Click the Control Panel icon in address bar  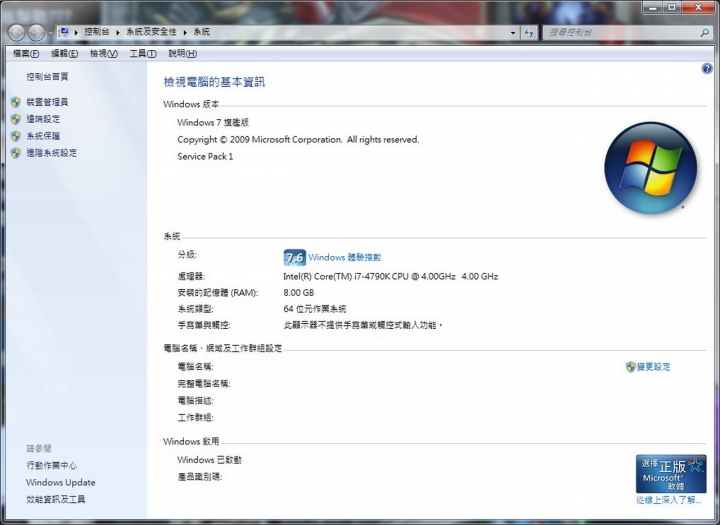click(x=64, y=32)
